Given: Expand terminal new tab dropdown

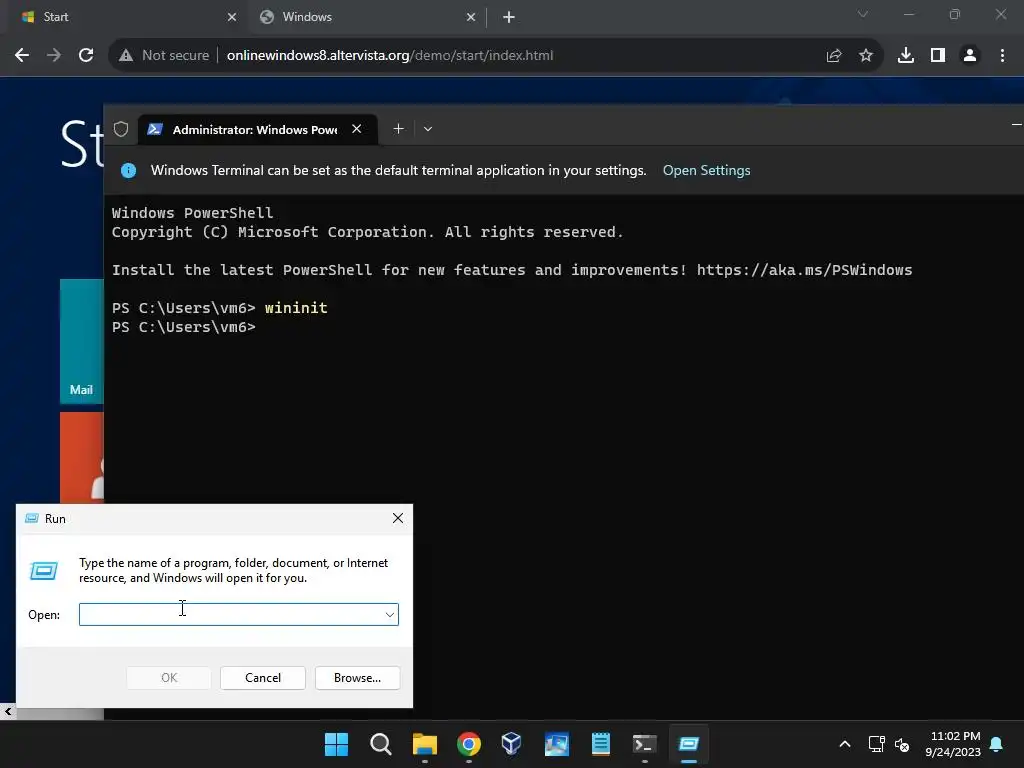Looking at the screenshot, I should point(428,129).
